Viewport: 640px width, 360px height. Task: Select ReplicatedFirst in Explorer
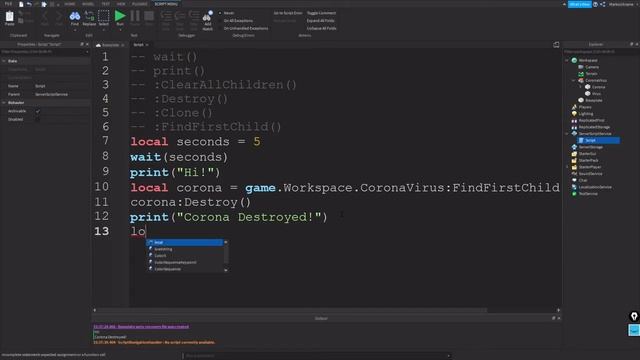(588, 120)
